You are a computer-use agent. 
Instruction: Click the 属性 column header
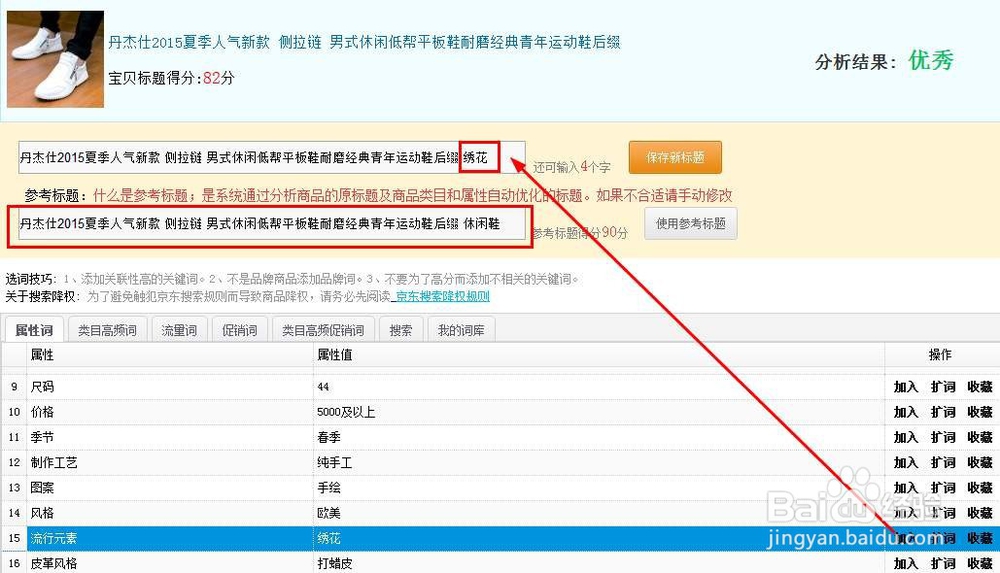pos(170,355)
